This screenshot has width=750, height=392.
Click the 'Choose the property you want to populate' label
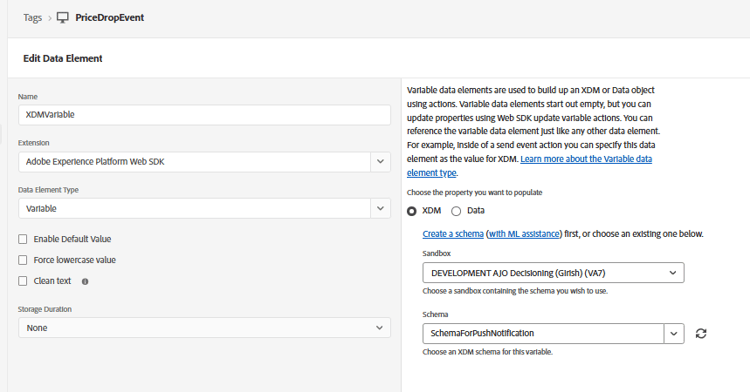[x=474, y=192]
